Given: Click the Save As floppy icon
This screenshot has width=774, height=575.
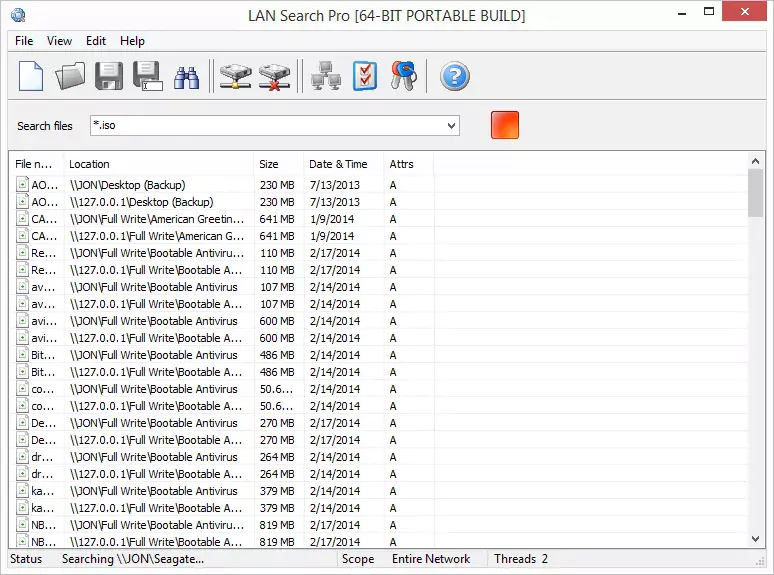Looking at the screenshot, I should pyautogui.click(x=148, y=76).
